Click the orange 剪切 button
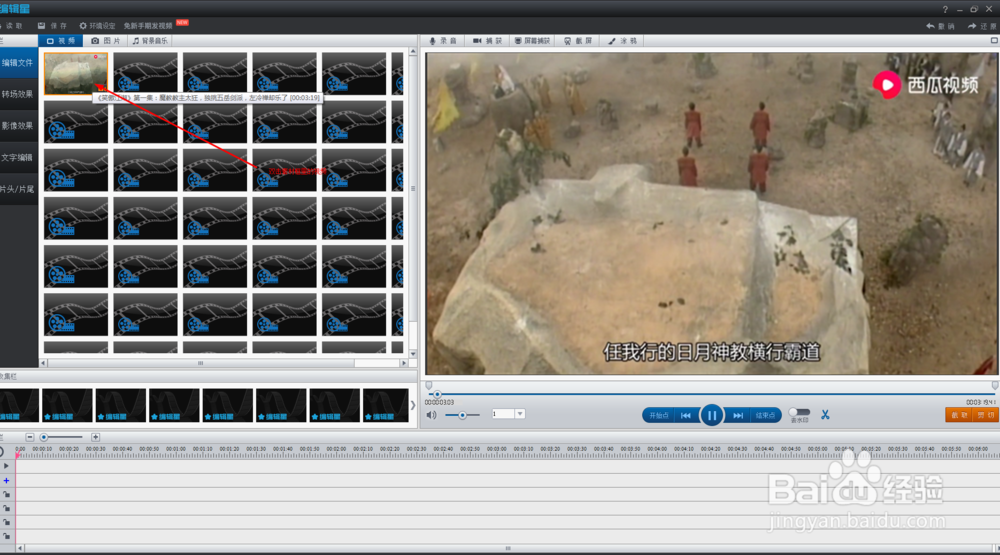Screen dimensions: 1000x555 [x=985, y=415]
